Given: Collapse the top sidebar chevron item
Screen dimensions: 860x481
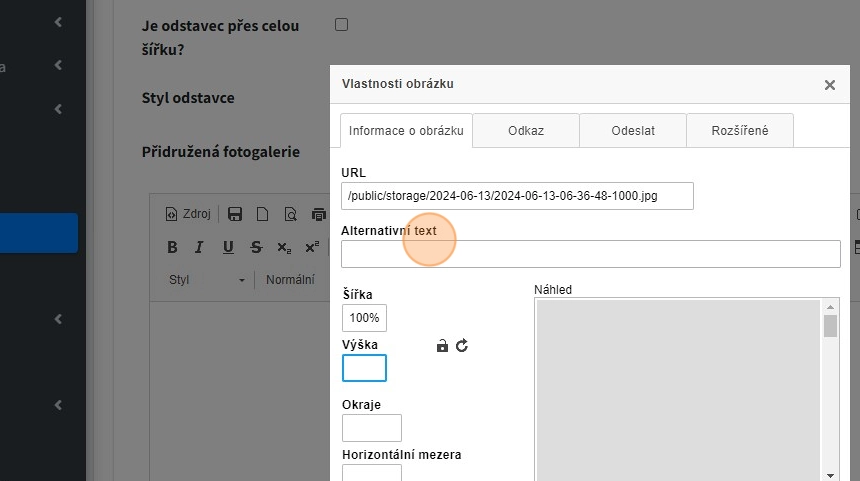Looking at the screenshot, I should 59,21.
